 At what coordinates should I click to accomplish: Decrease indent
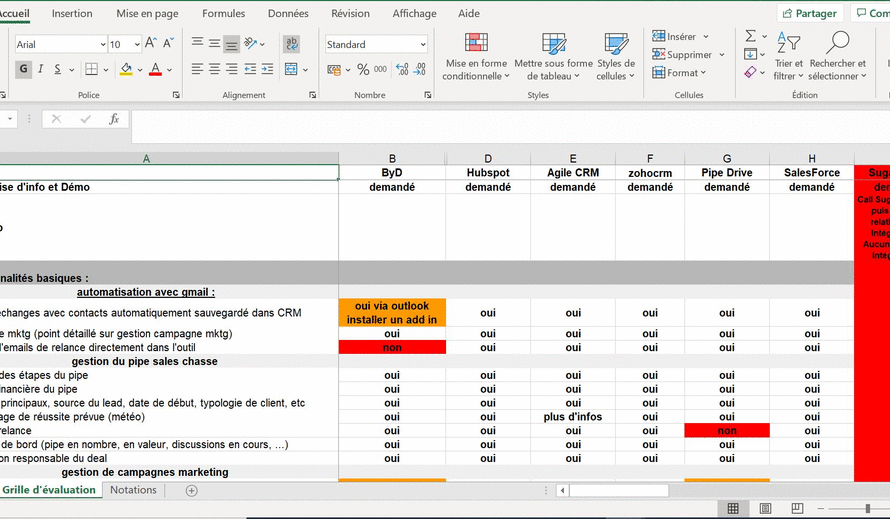(250, 69)
